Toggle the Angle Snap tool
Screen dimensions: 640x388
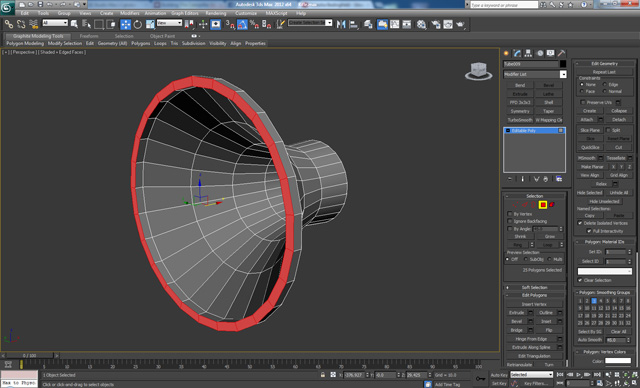pos(242,24)
